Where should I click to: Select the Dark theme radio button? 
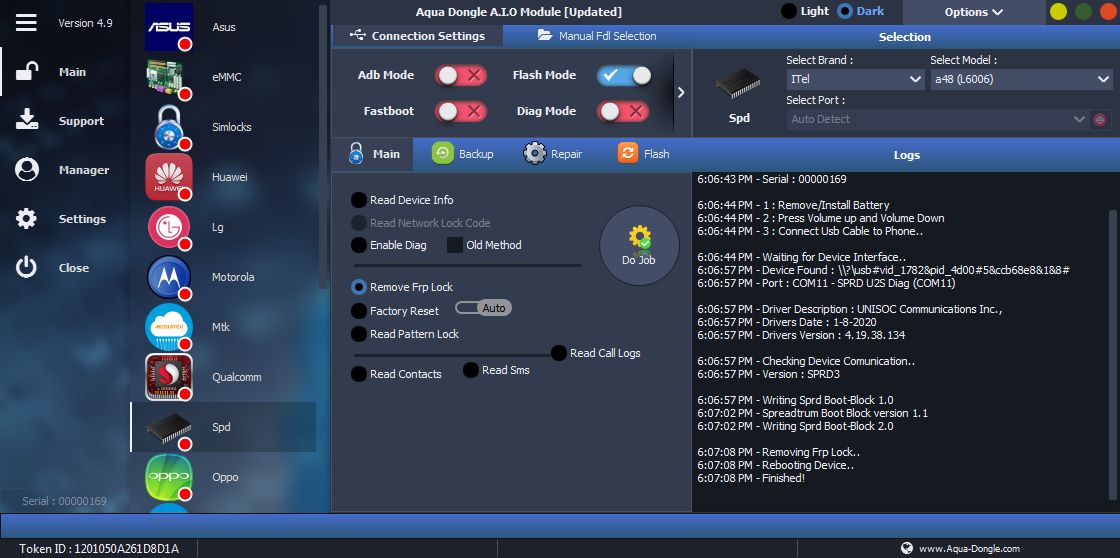point(845,11)
